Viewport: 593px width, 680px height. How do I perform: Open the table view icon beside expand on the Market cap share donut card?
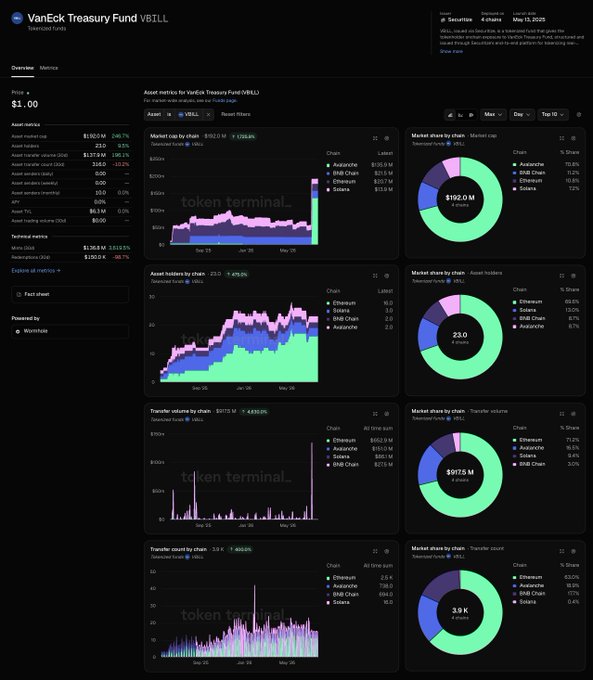coord(573,138)
